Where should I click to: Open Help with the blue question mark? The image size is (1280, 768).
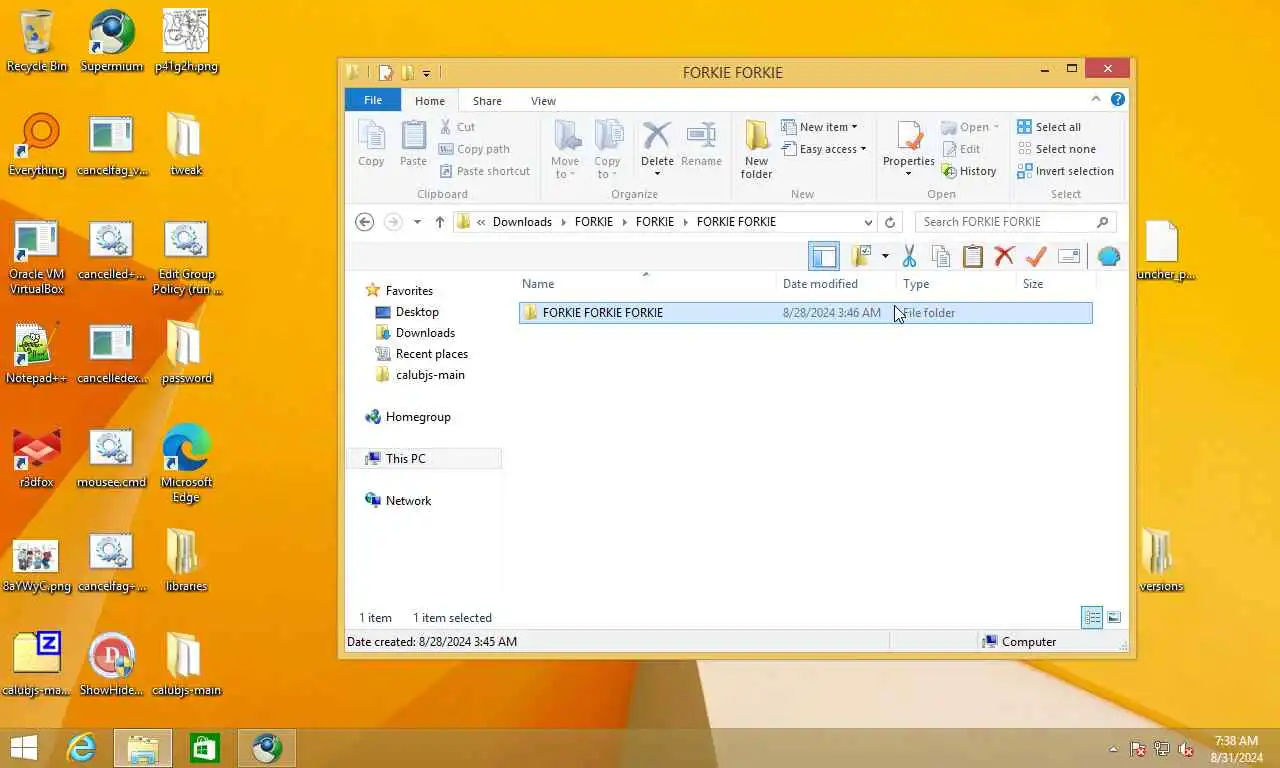coord(1118,99)
